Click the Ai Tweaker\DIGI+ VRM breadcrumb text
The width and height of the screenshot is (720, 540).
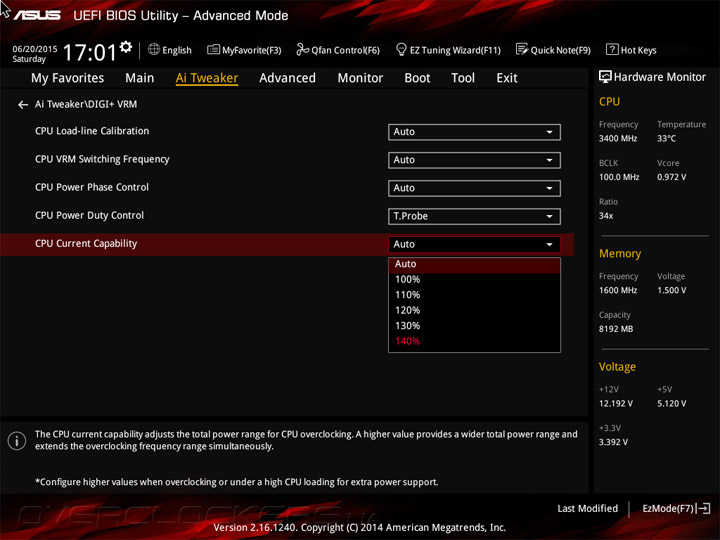pos(86,104)
